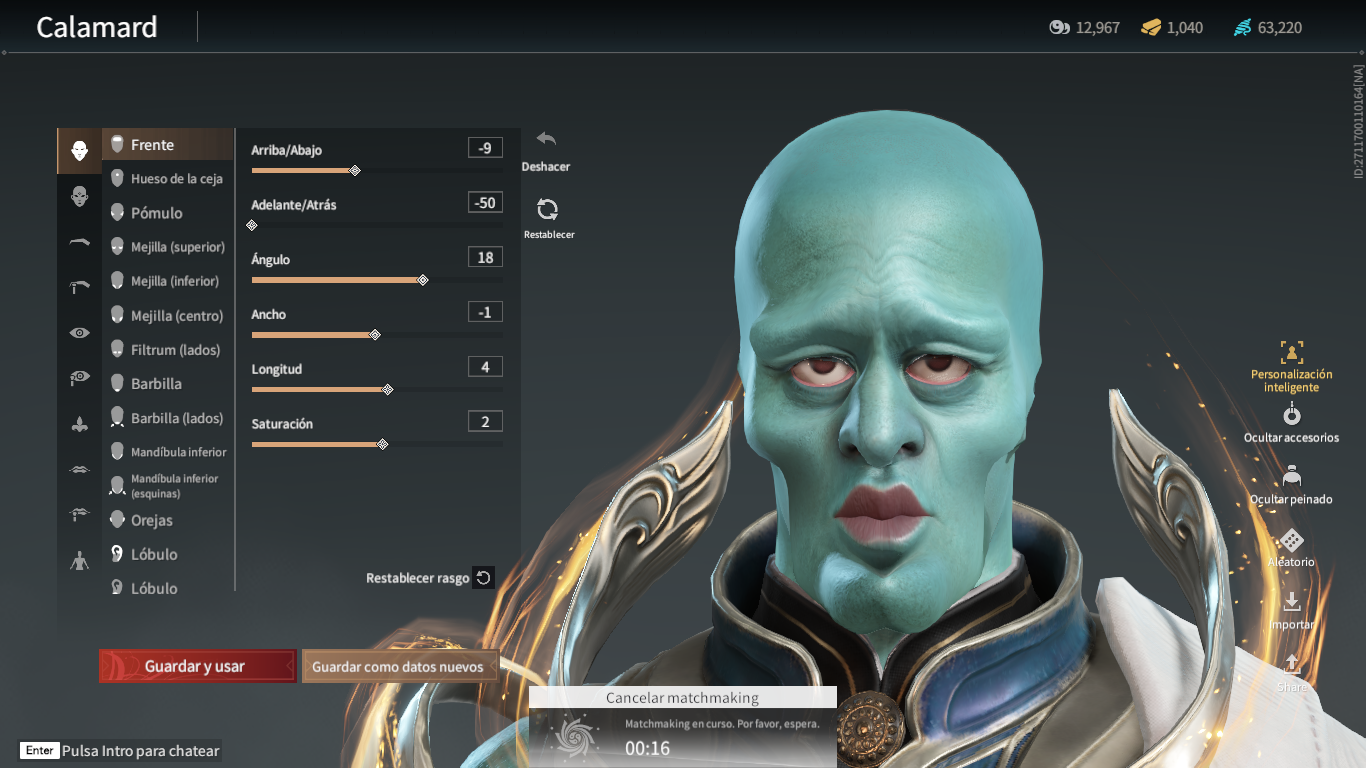Click the matchmaking spiral icon
This screenshot has width=1366, height=768.
point(576,738)
